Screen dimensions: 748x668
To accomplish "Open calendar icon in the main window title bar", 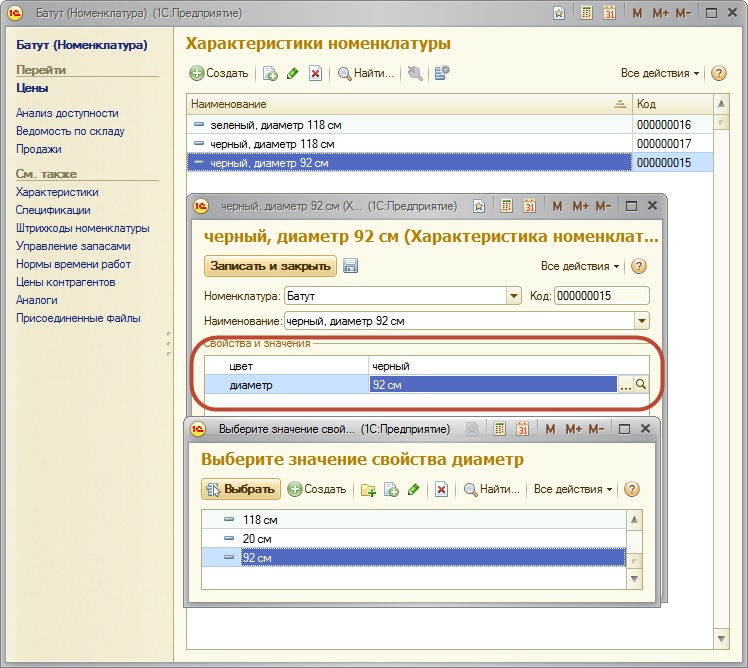I will pyautogui.click(x=607, y=13).
